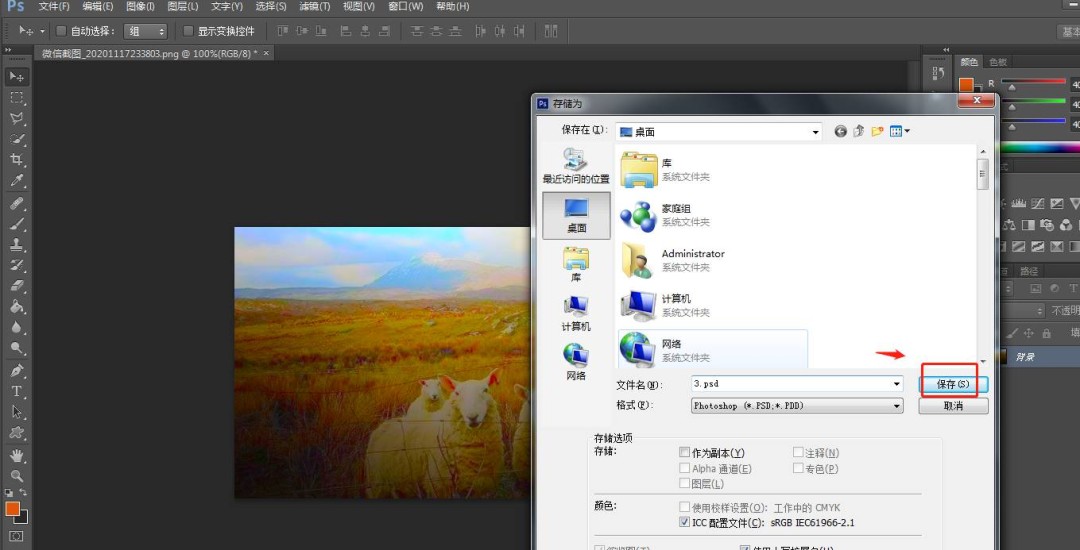Click the 保存(S) button
1080x550 pixels.
pyautogui.click(x=953, y=384)
